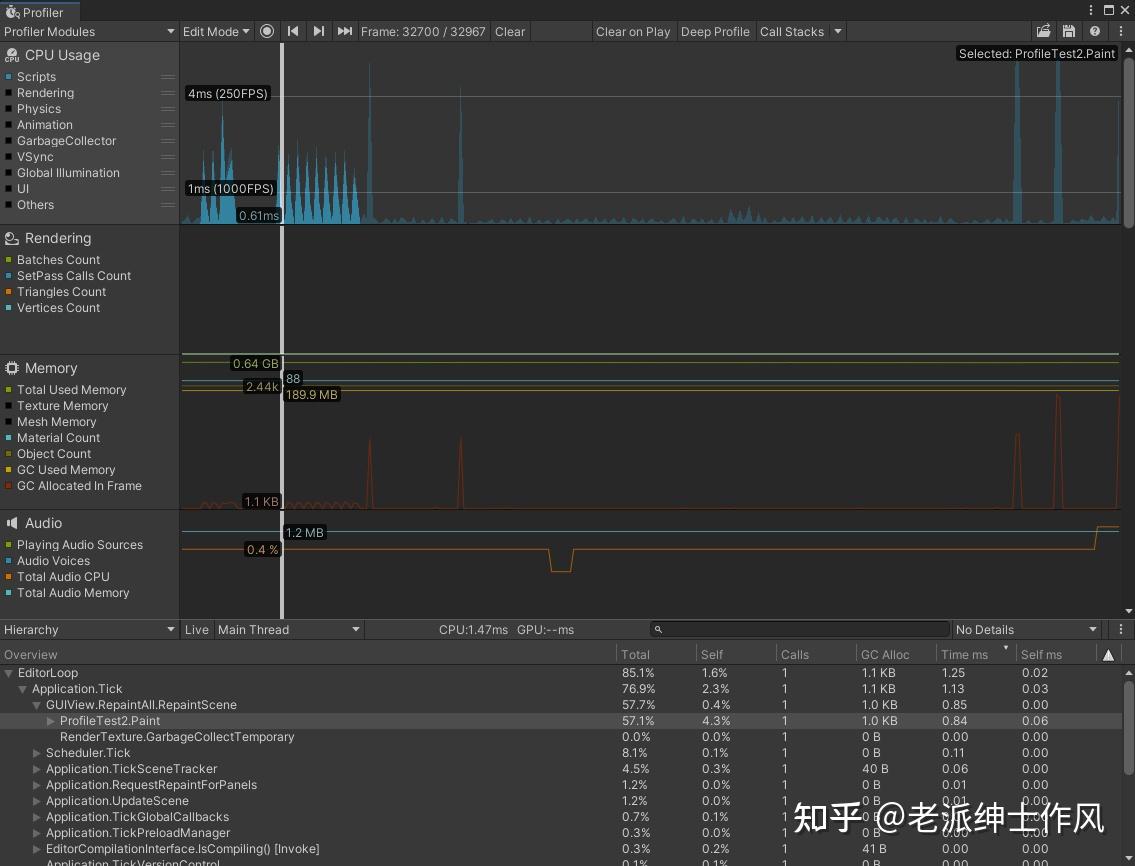Collapse the EditorLoop tree entry
The width and height of the screenshot is (1135, 866).
[x=9, y=673]
